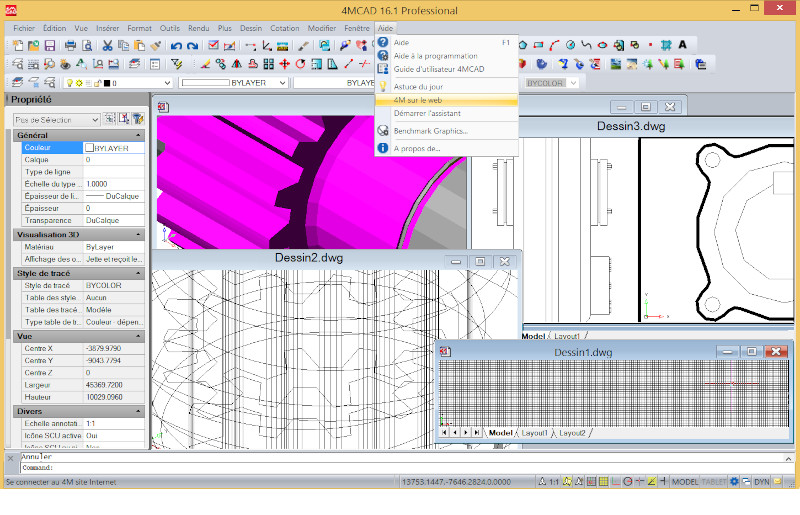Collapse the Style de tracé section
800x515 pixels.
[x=138, y=274]
